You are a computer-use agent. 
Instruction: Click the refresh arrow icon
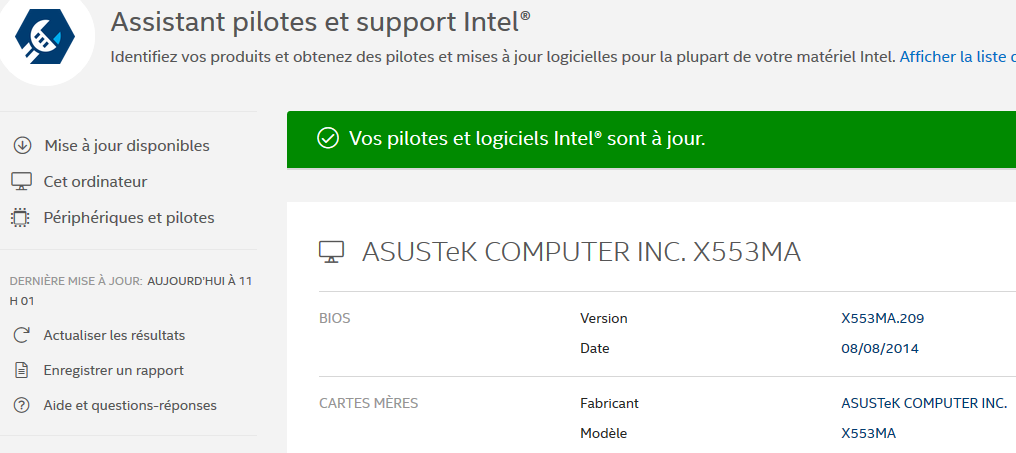point(21,335)
